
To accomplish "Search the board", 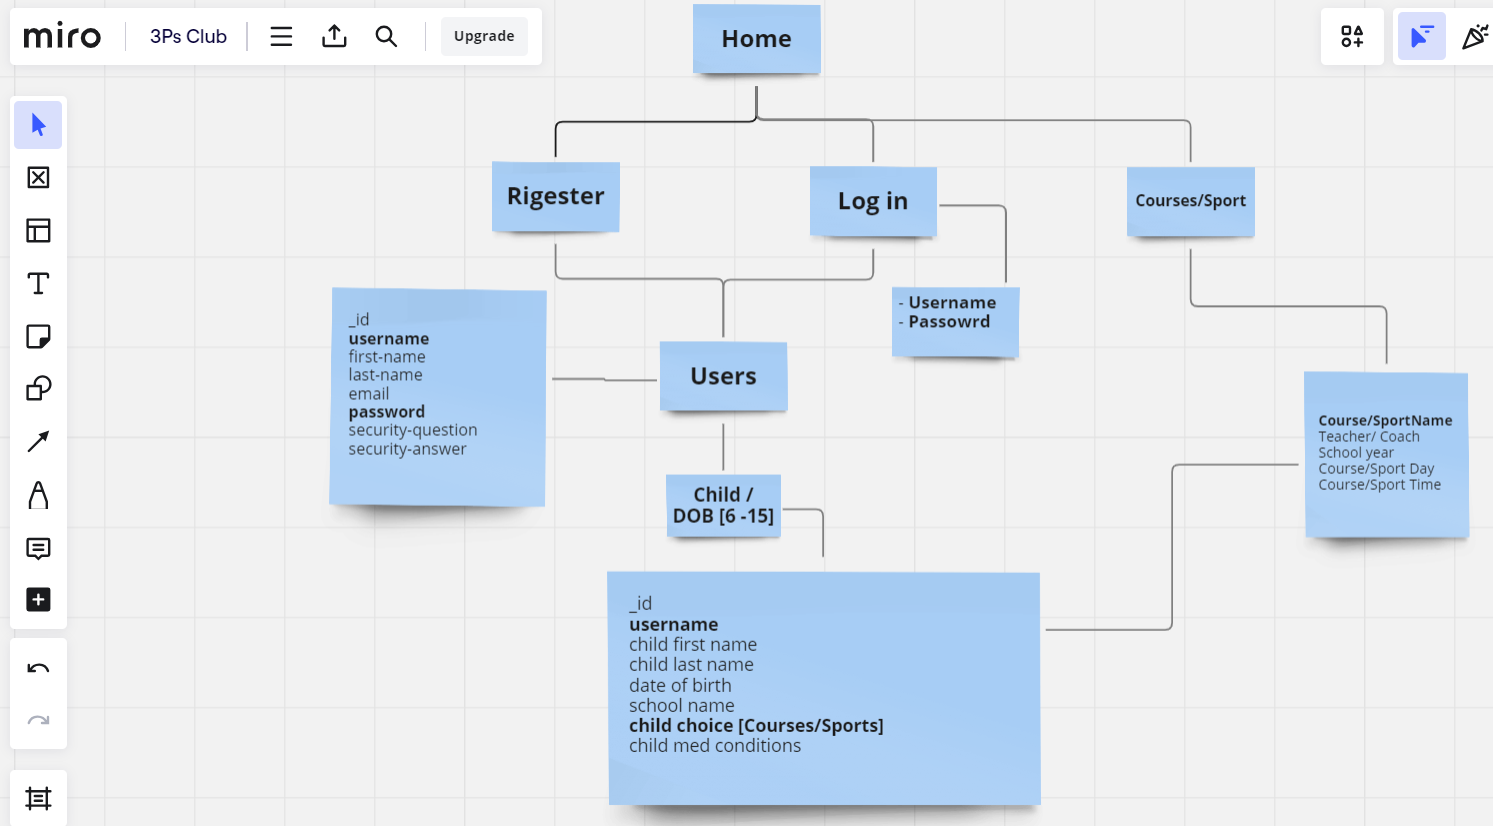I will (x=386, y=37).
